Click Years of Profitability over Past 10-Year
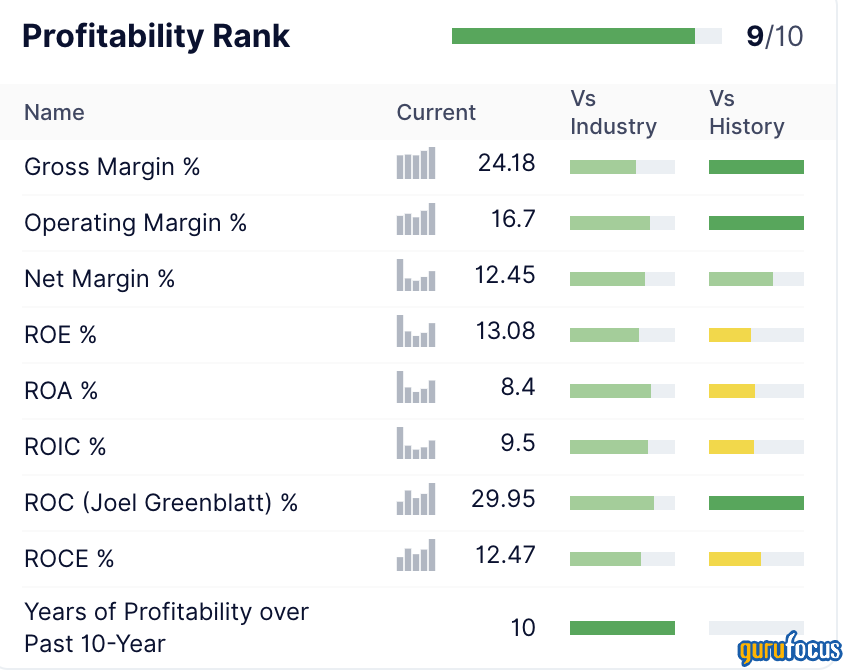This screenshot has height=672, width=848. (166, 627)
